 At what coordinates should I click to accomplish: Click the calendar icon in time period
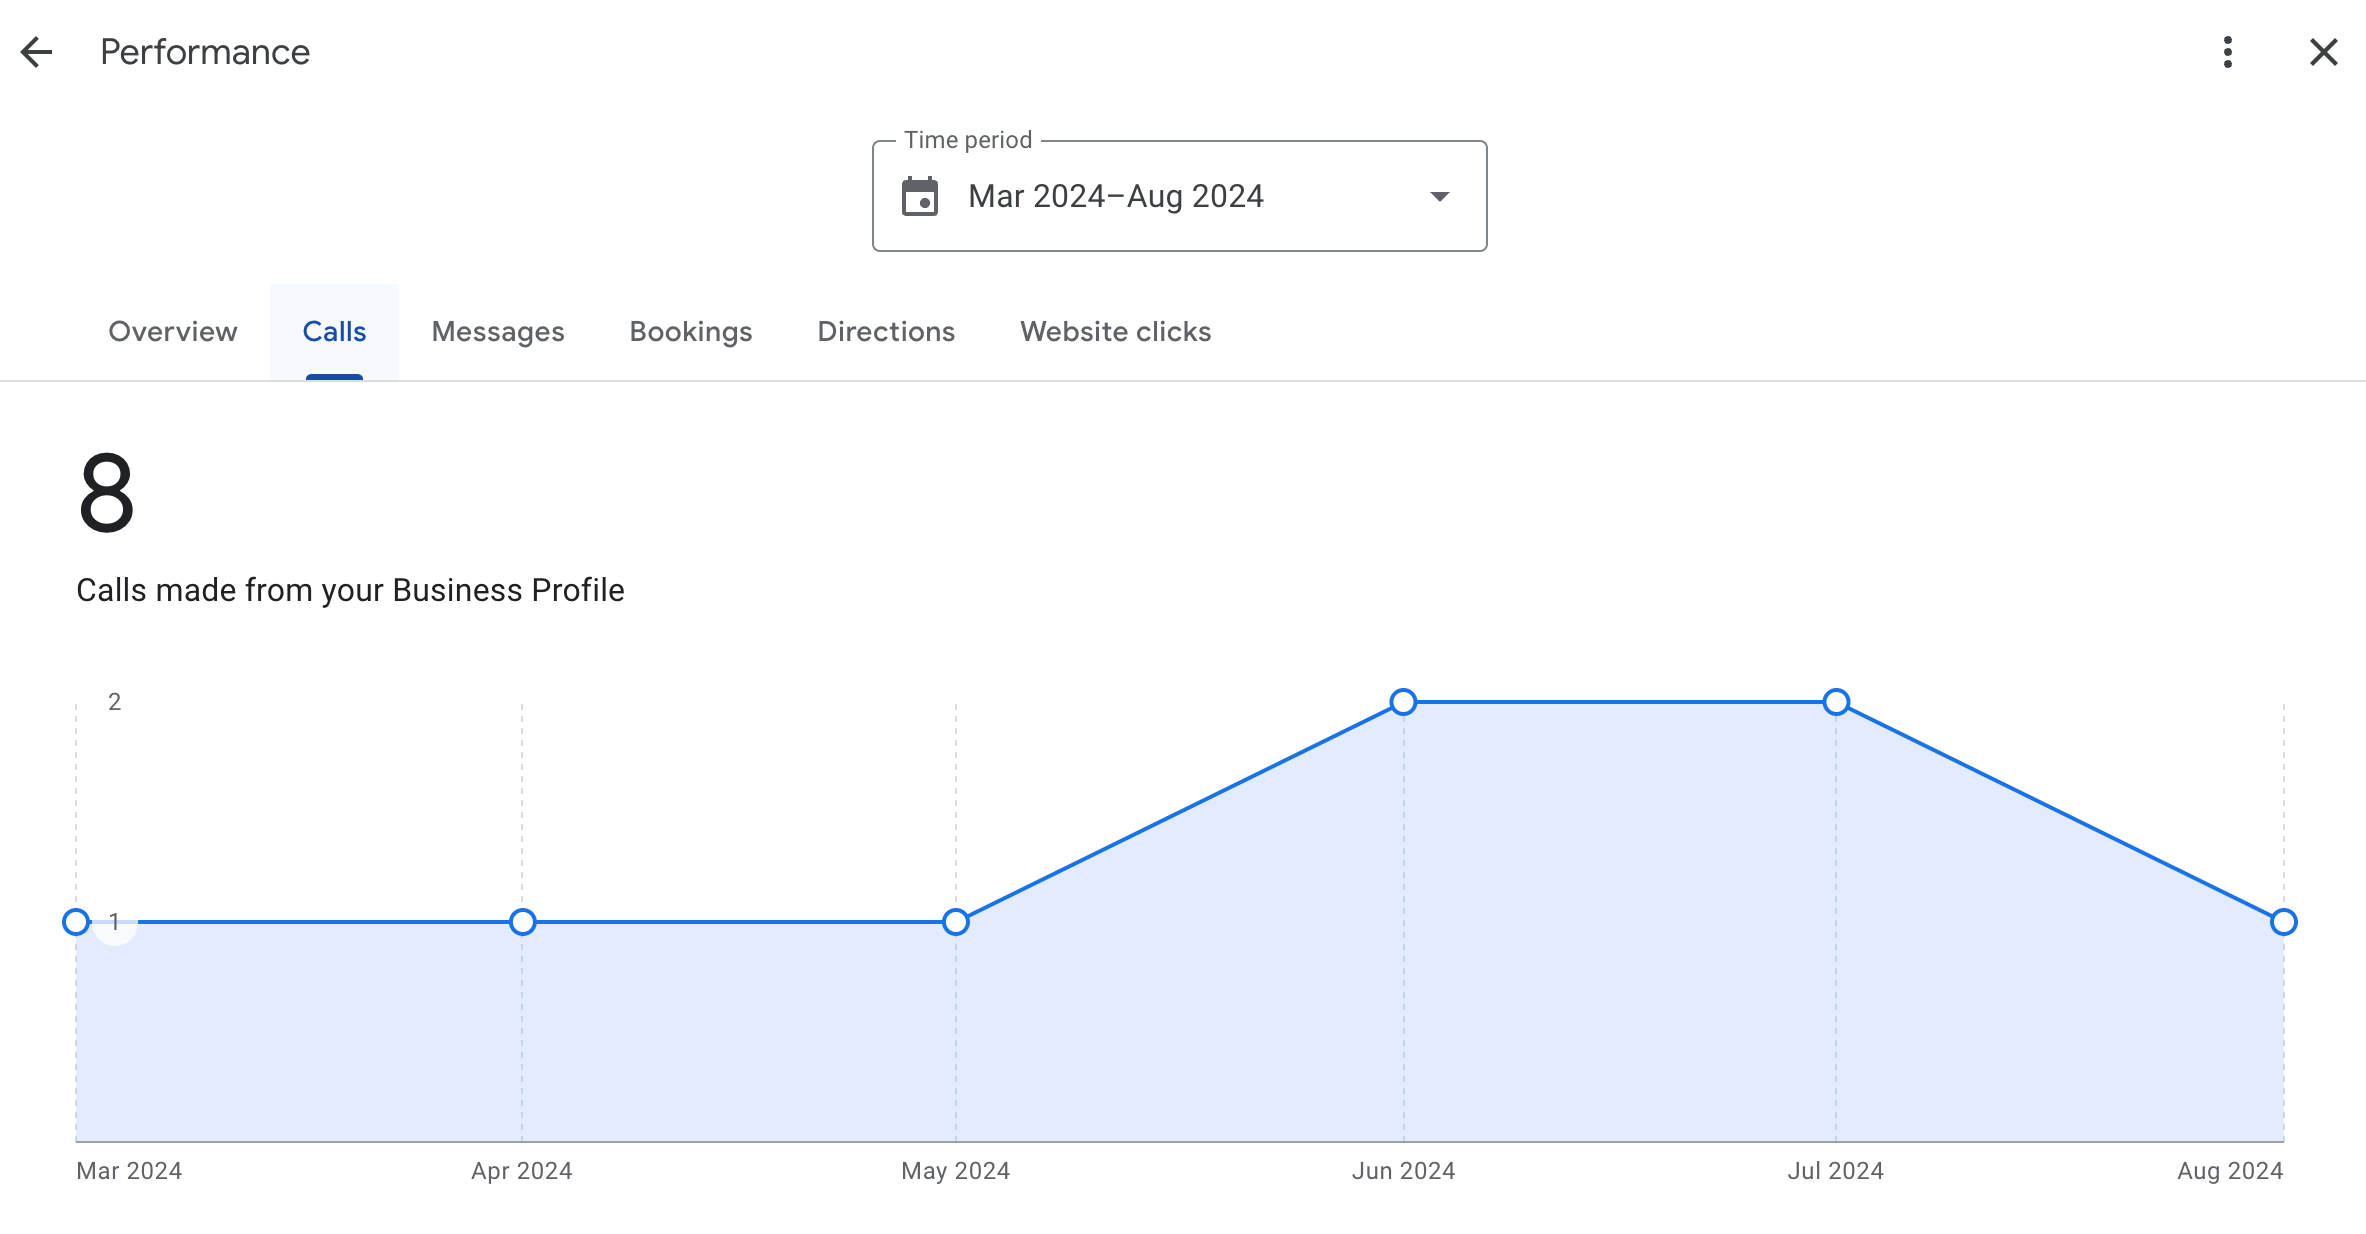pyautogui.click(x=919, y=196)
